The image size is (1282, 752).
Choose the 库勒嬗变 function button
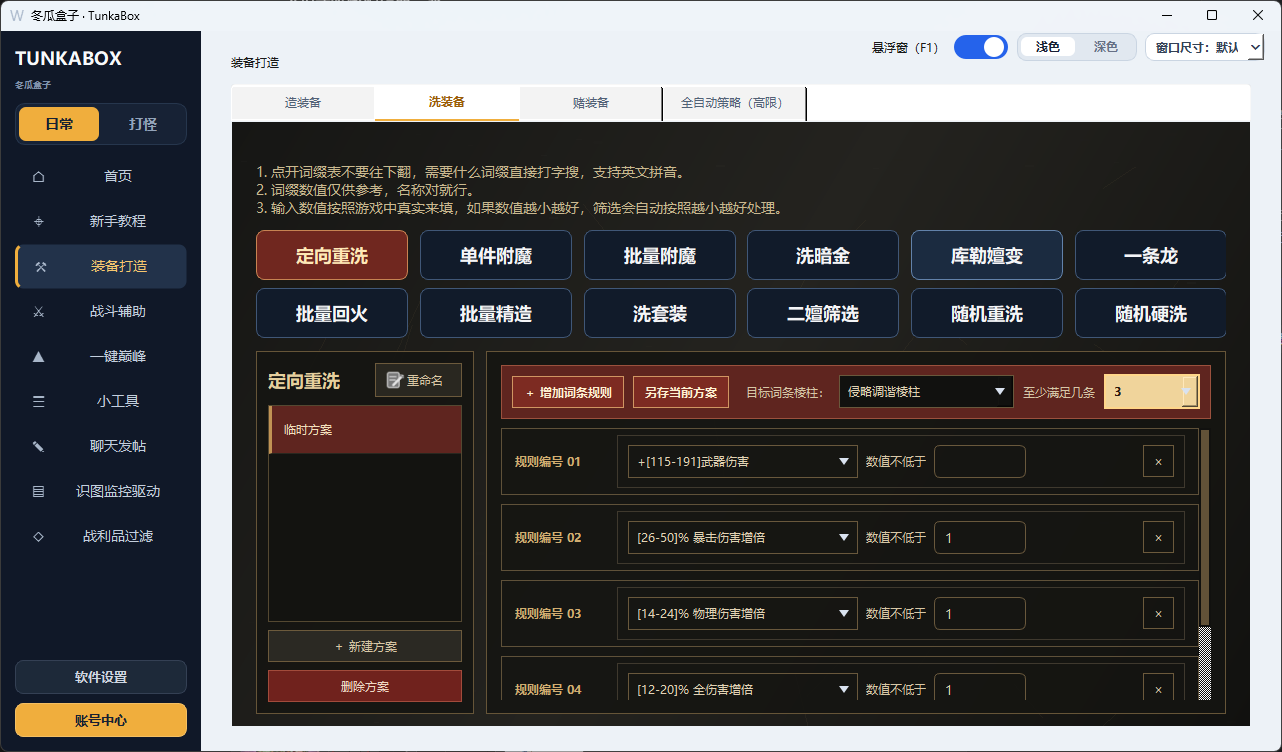(x=987, y=255)
